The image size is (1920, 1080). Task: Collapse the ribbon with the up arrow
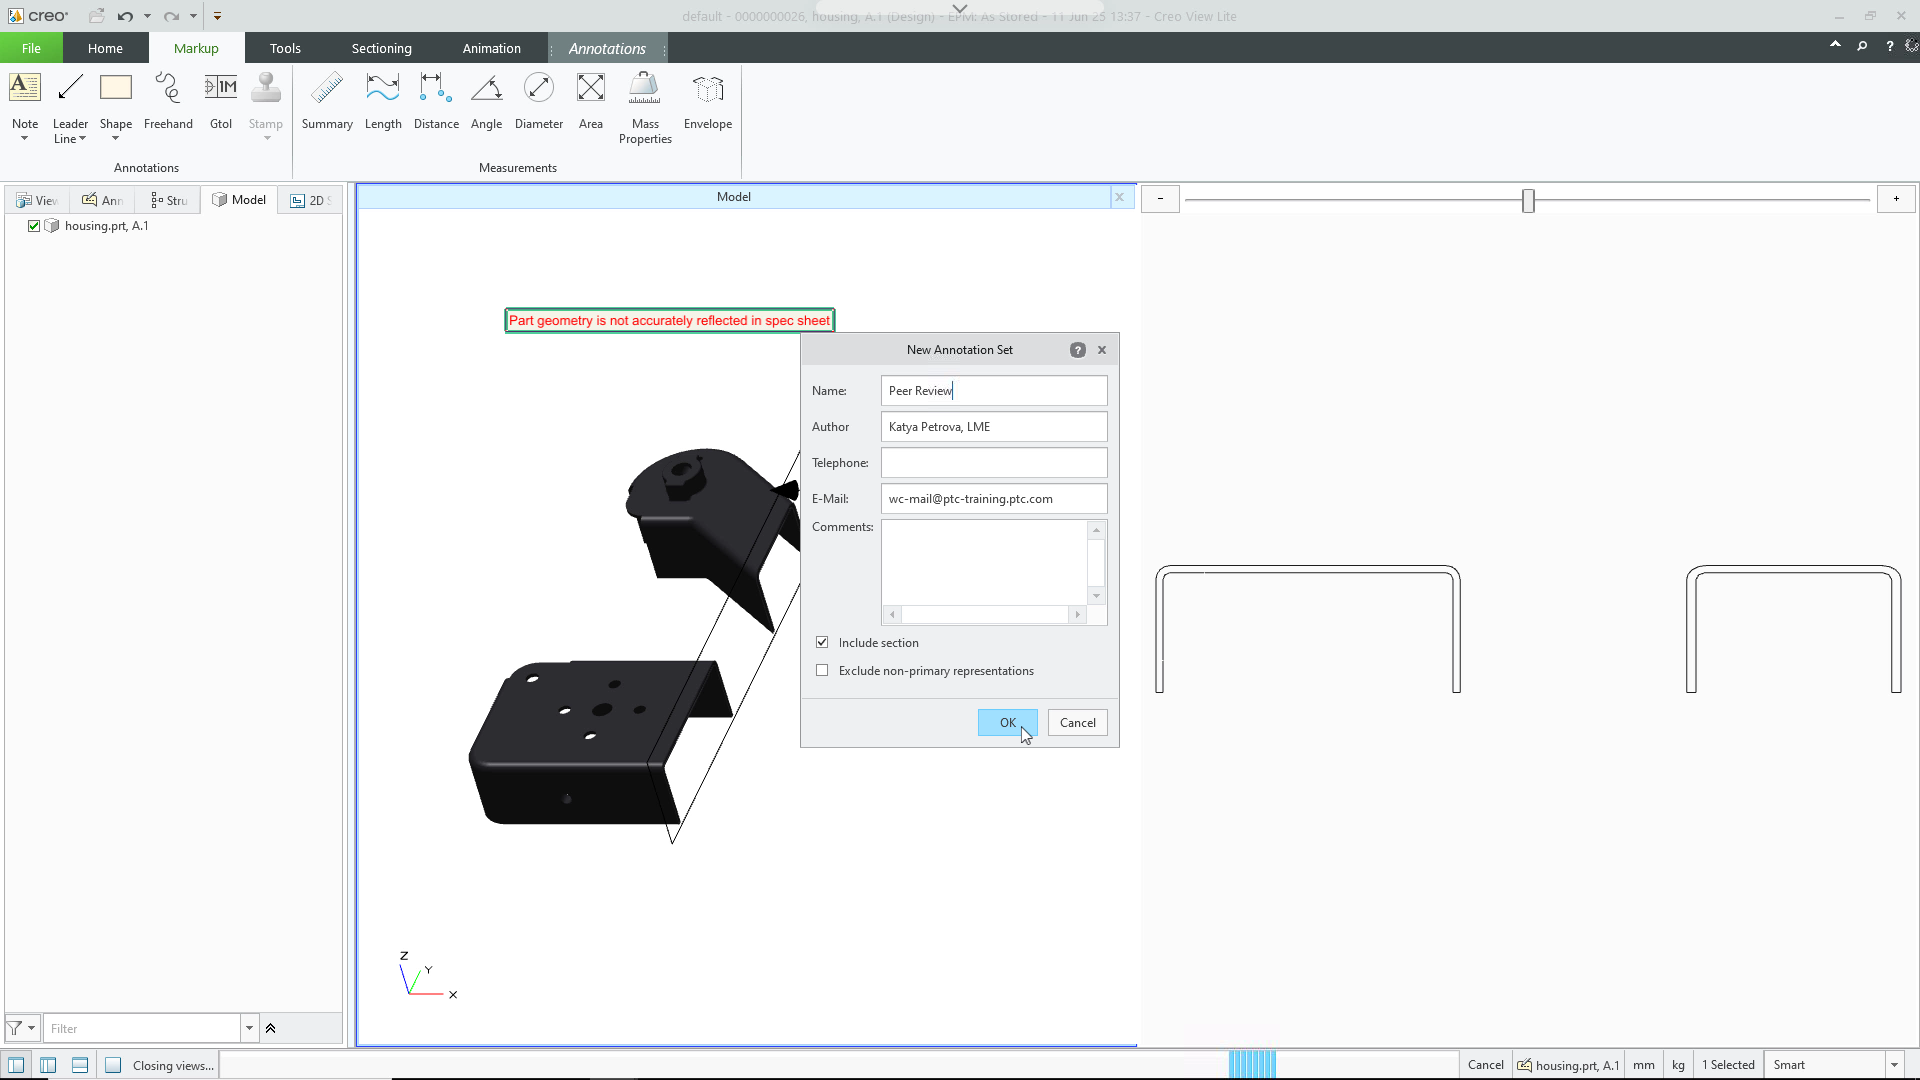[1835, 45]
